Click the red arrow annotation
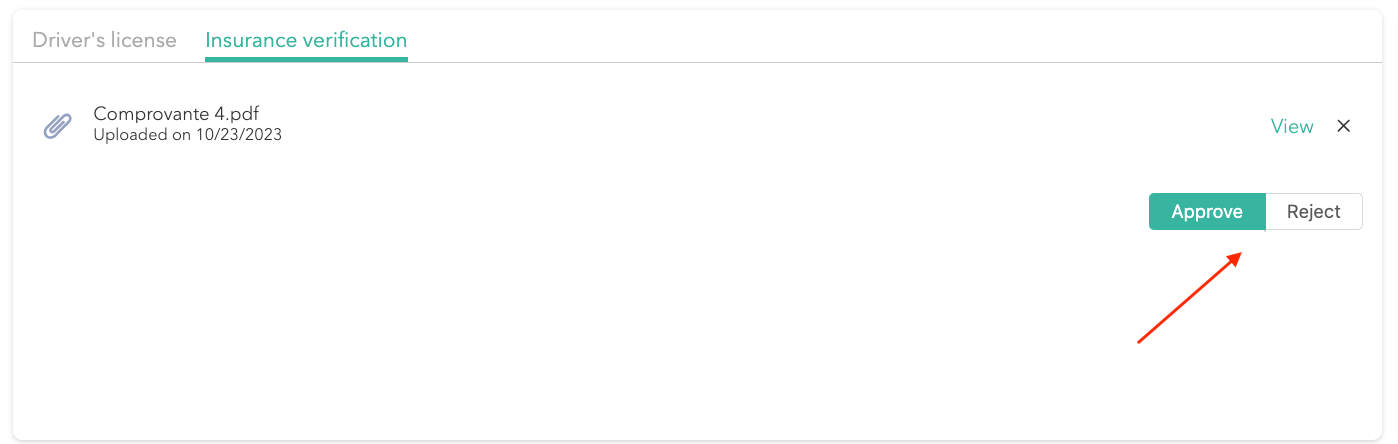1398x444 pixels. 1190,298
